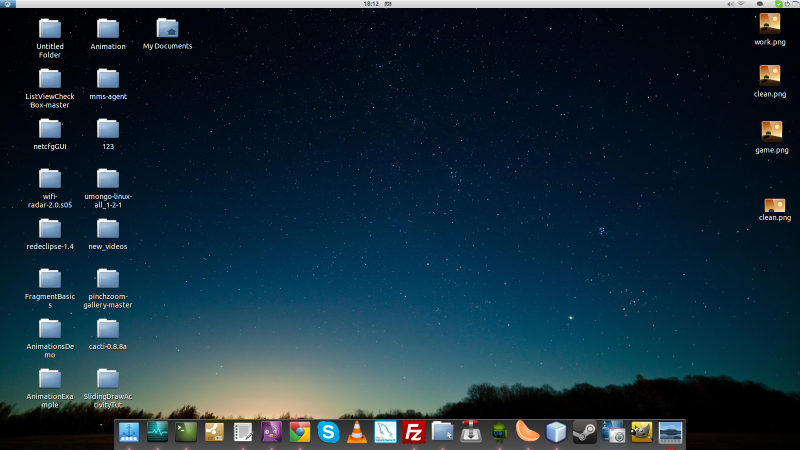Start VLC media player
The image size is (800, 450).
[357, 432]
